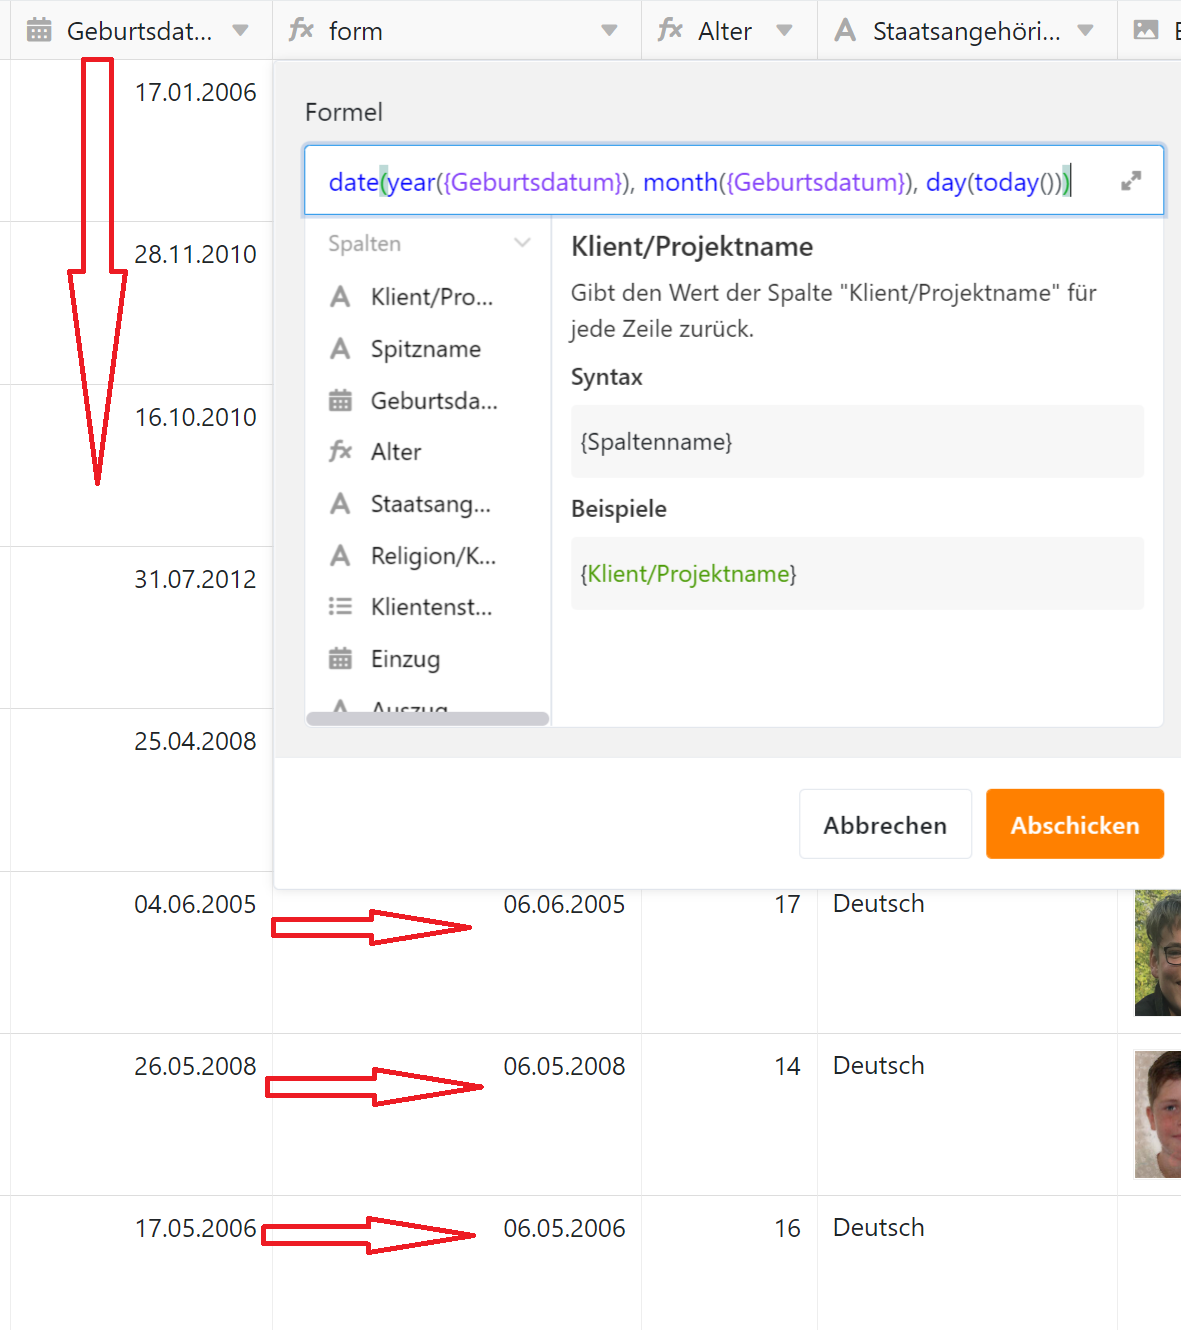Open the photo thumbnail in 04.06.2005 row
The width and height of the screenshot is (1181, 1330).
pyautogui.click(x=1158, y=952)
